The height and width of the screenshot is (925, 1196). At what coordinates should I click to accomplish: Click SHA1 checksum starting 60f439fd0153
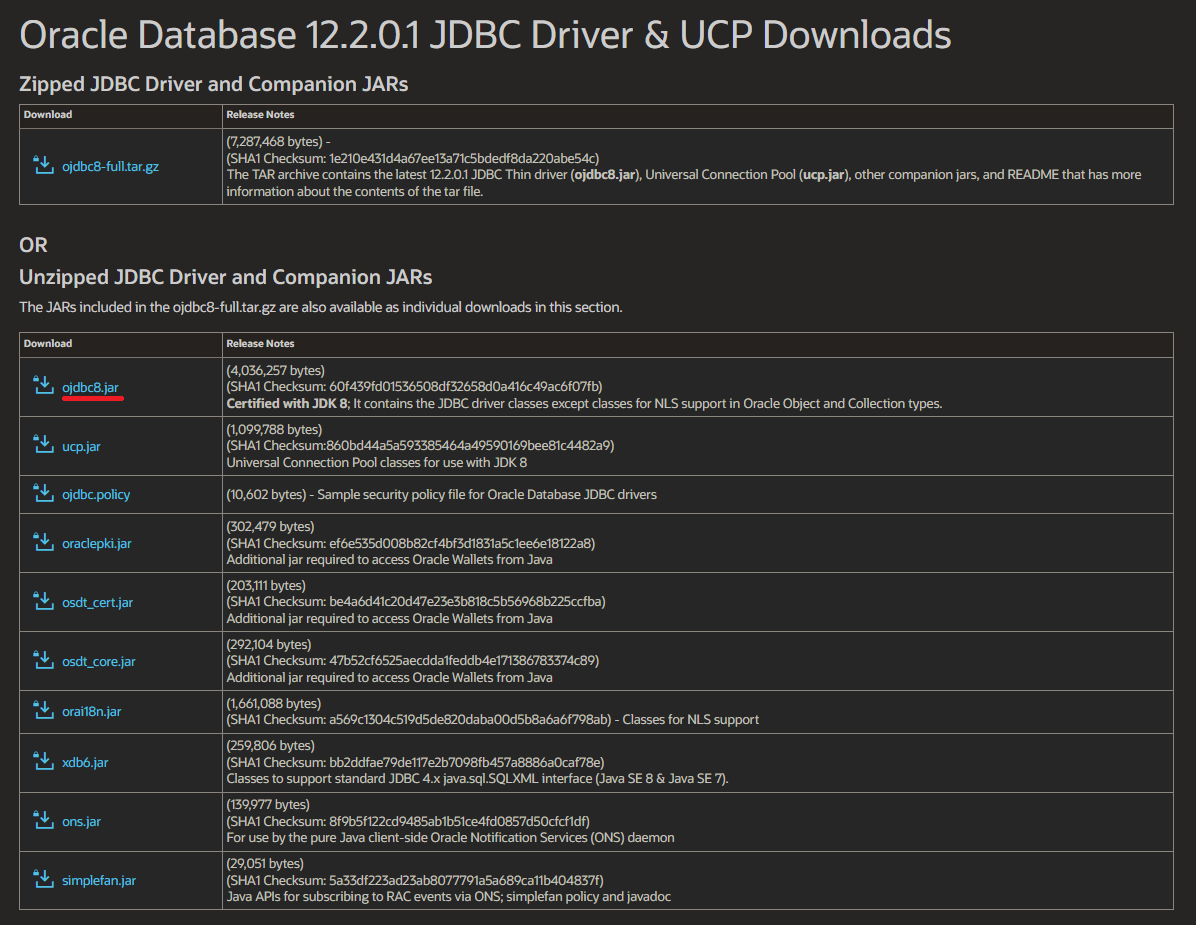pyautogui.click(x=414, y=387)
